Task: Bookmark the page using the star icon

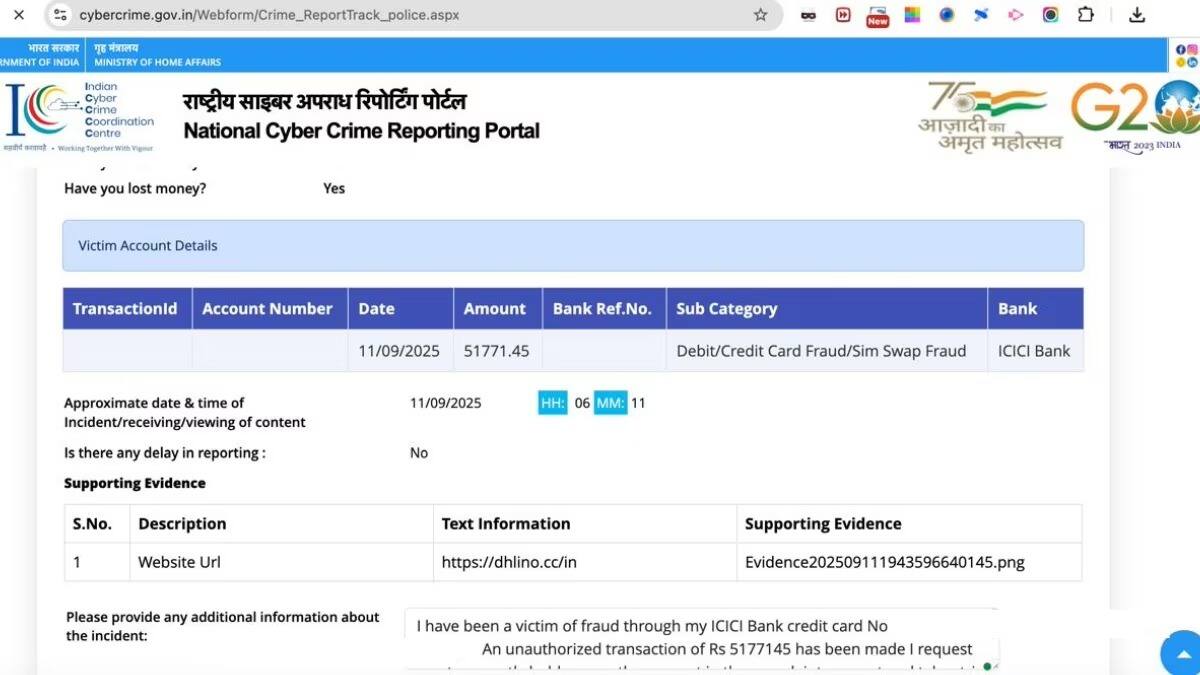Action: pyautogui.click(x=761, y=15)
